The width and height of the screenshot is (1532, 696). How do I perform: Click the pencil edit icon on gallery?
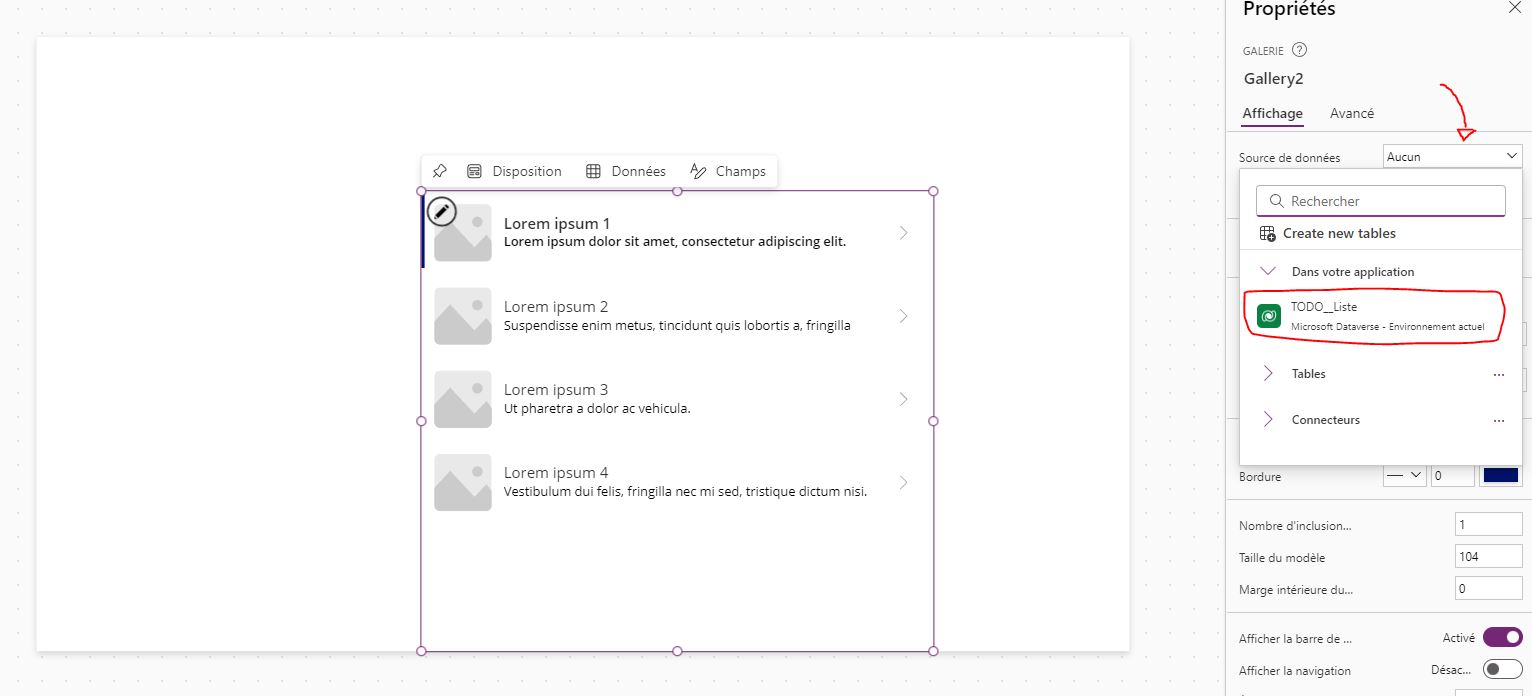(442, 212)
